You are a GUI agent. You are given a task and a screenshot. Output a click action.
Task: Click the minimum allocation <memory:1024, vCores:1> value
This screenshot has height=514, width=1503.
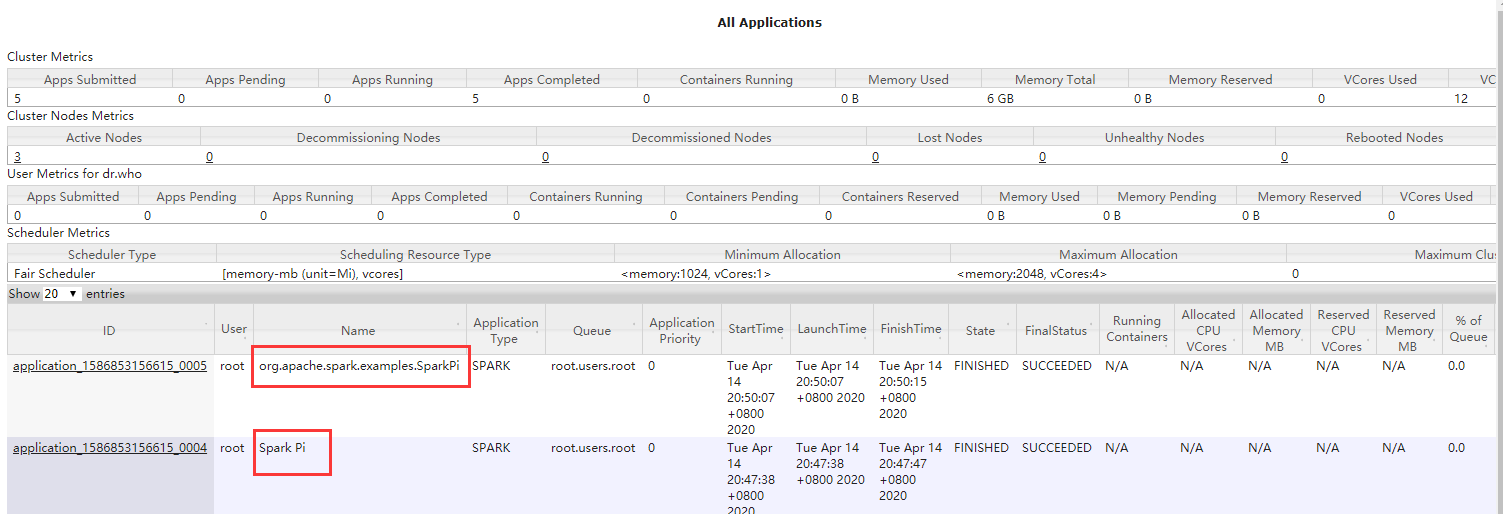[x=696, y=273]
